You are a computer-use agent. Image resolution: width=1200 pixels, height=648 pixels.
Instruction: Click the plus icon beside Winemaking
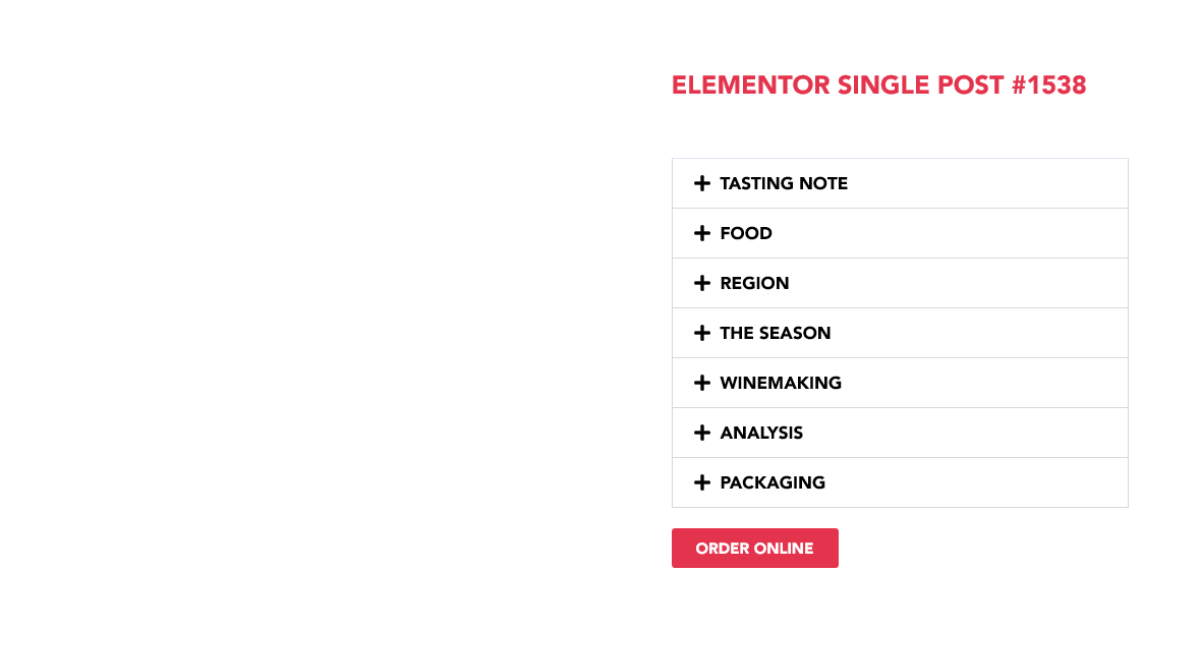coord(702,384)
